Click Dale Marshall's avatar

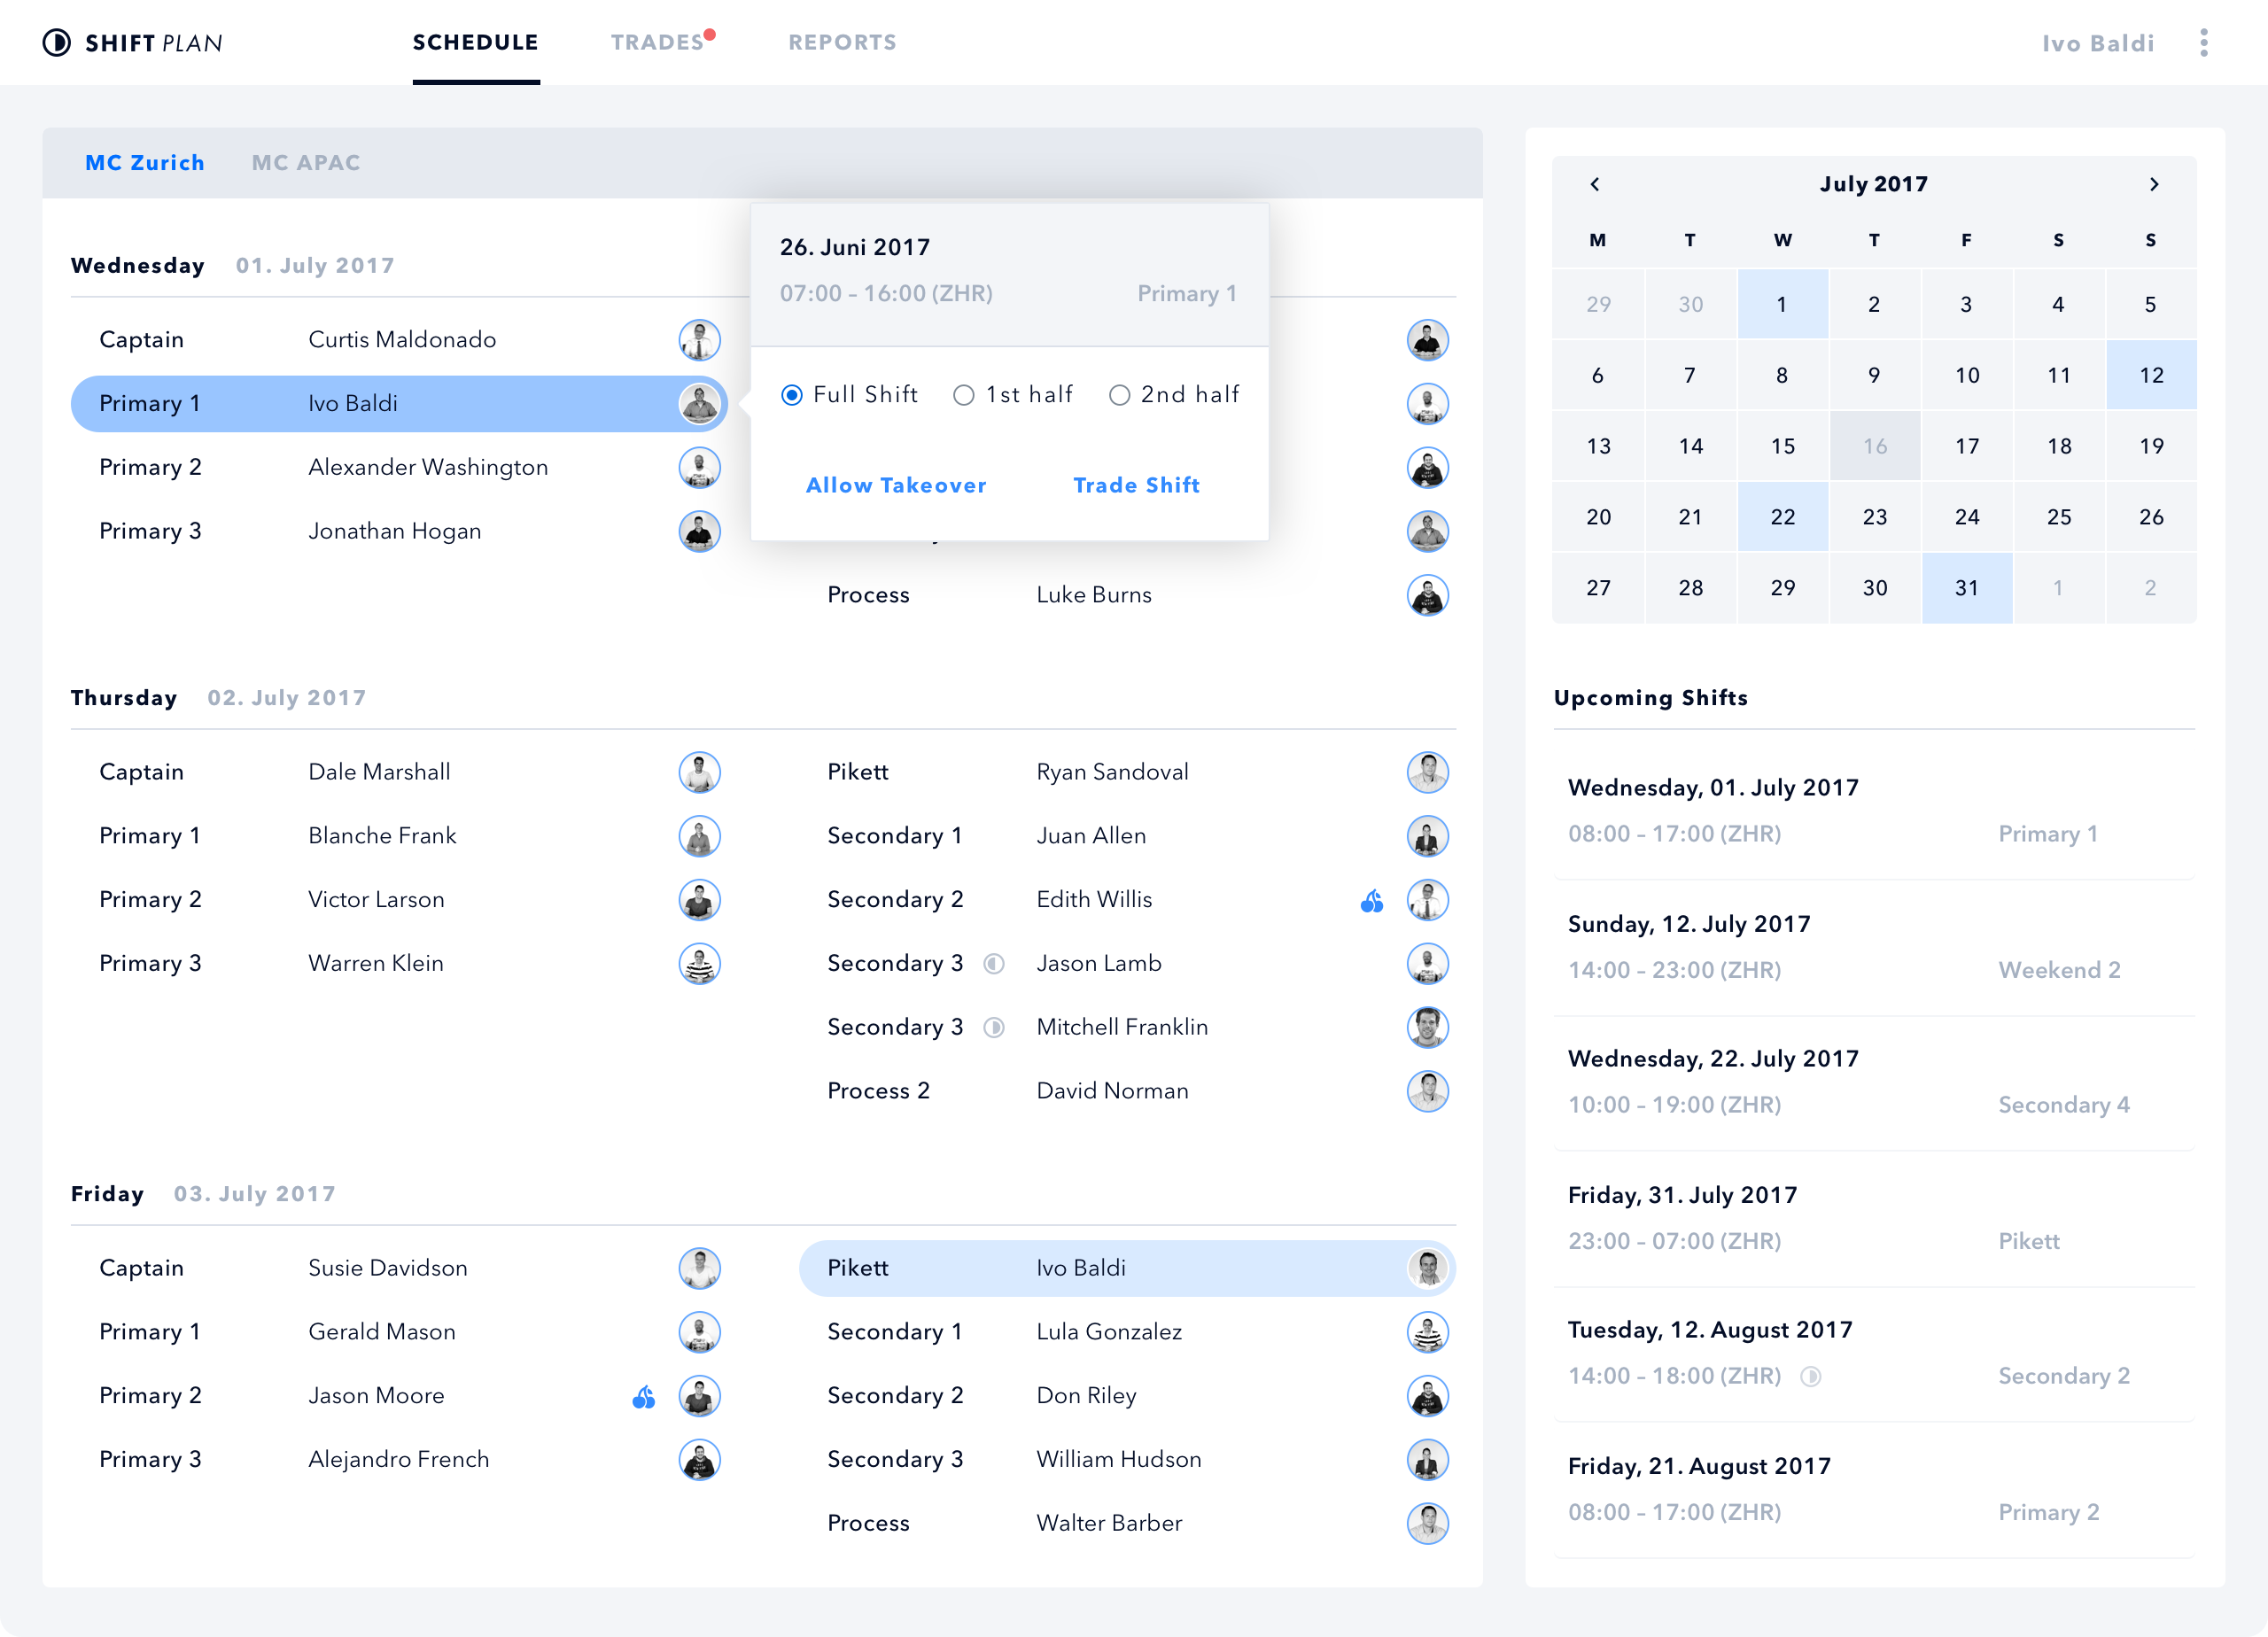699,772
